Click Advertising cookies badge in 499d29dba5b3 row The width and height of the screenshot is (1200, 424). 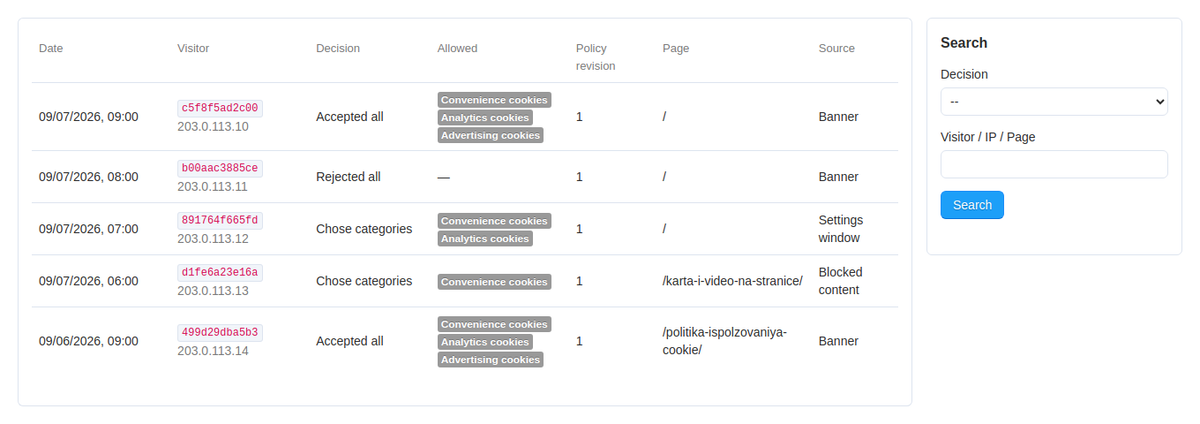[490, 359]
